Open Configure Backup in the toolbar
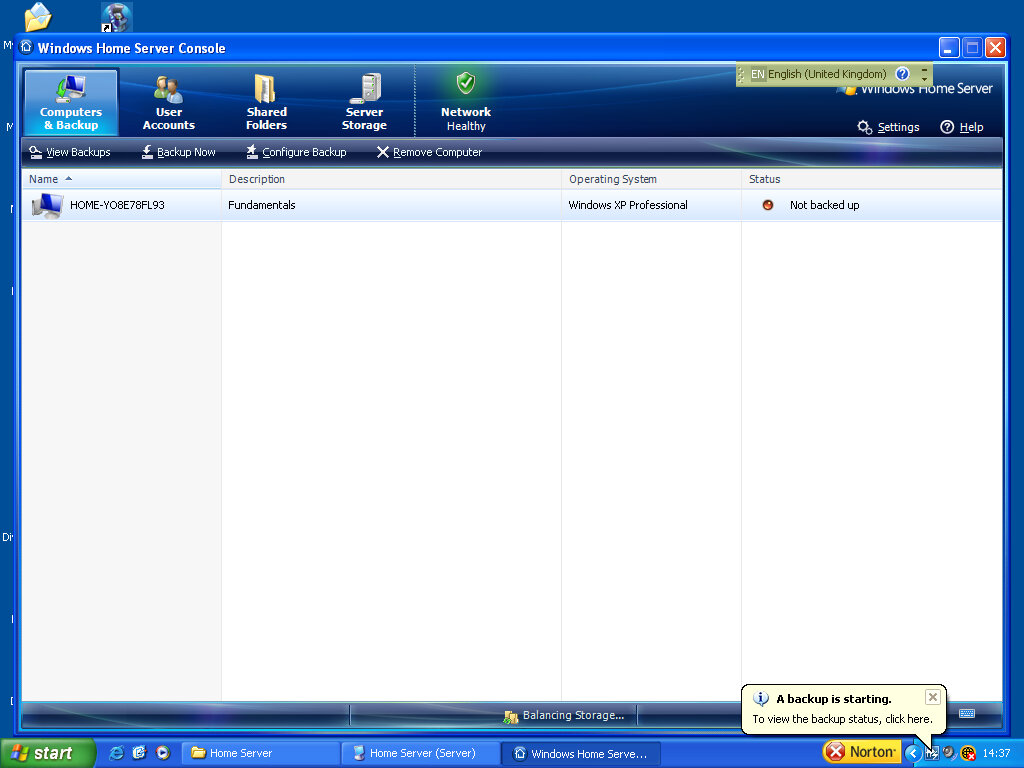The height and width of the screenshot is (768, 1024). coord(296,152)
